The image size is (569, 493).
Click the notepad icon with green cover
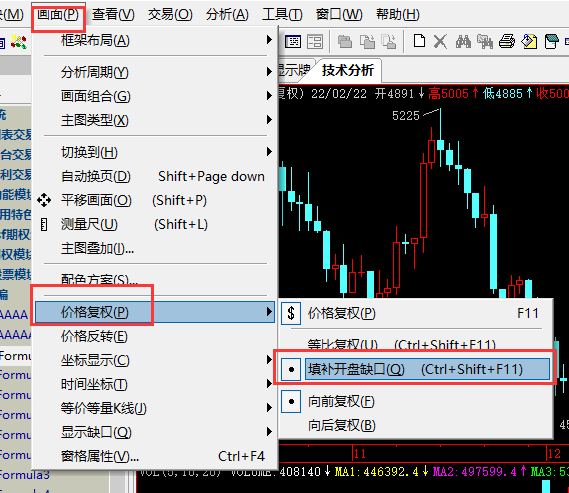pos(551,41)
